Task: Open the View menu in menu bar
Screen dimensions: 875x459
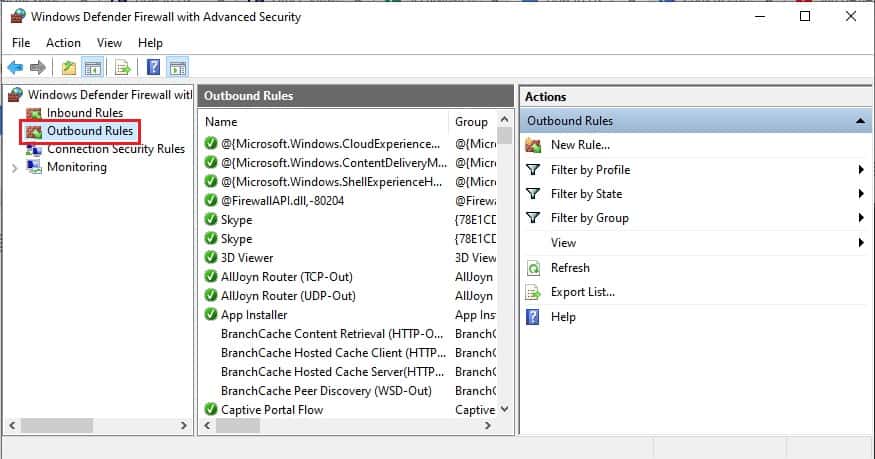Action: pos(109,43)
